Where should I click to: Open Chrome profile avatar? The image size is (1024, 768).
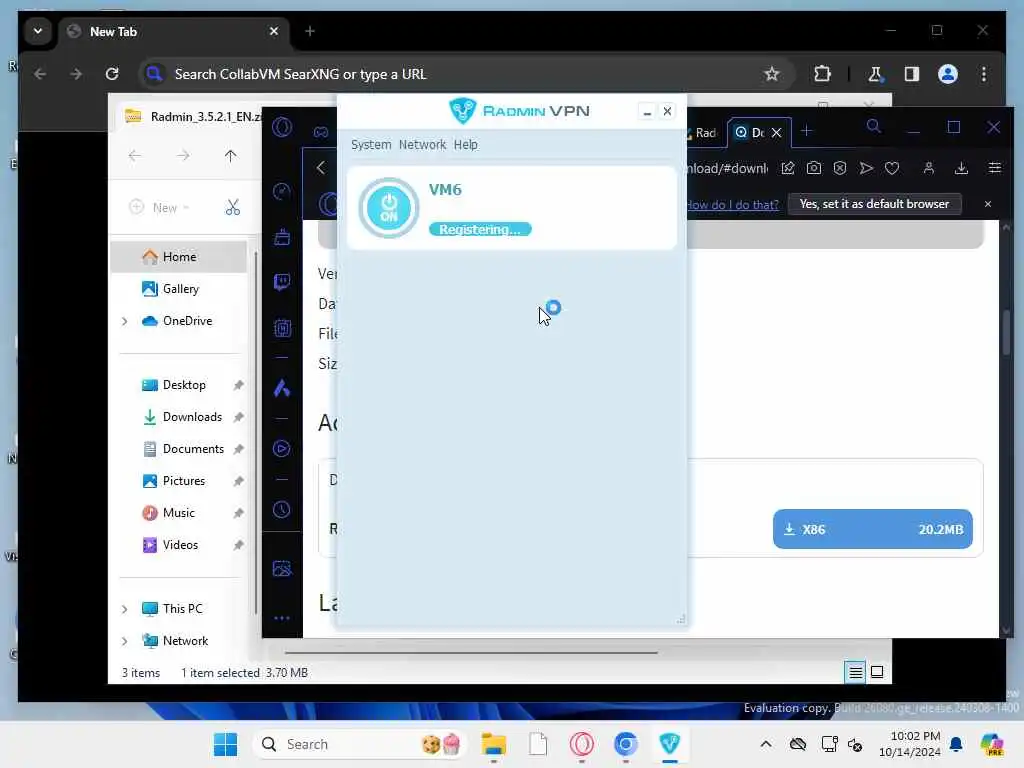948,74
